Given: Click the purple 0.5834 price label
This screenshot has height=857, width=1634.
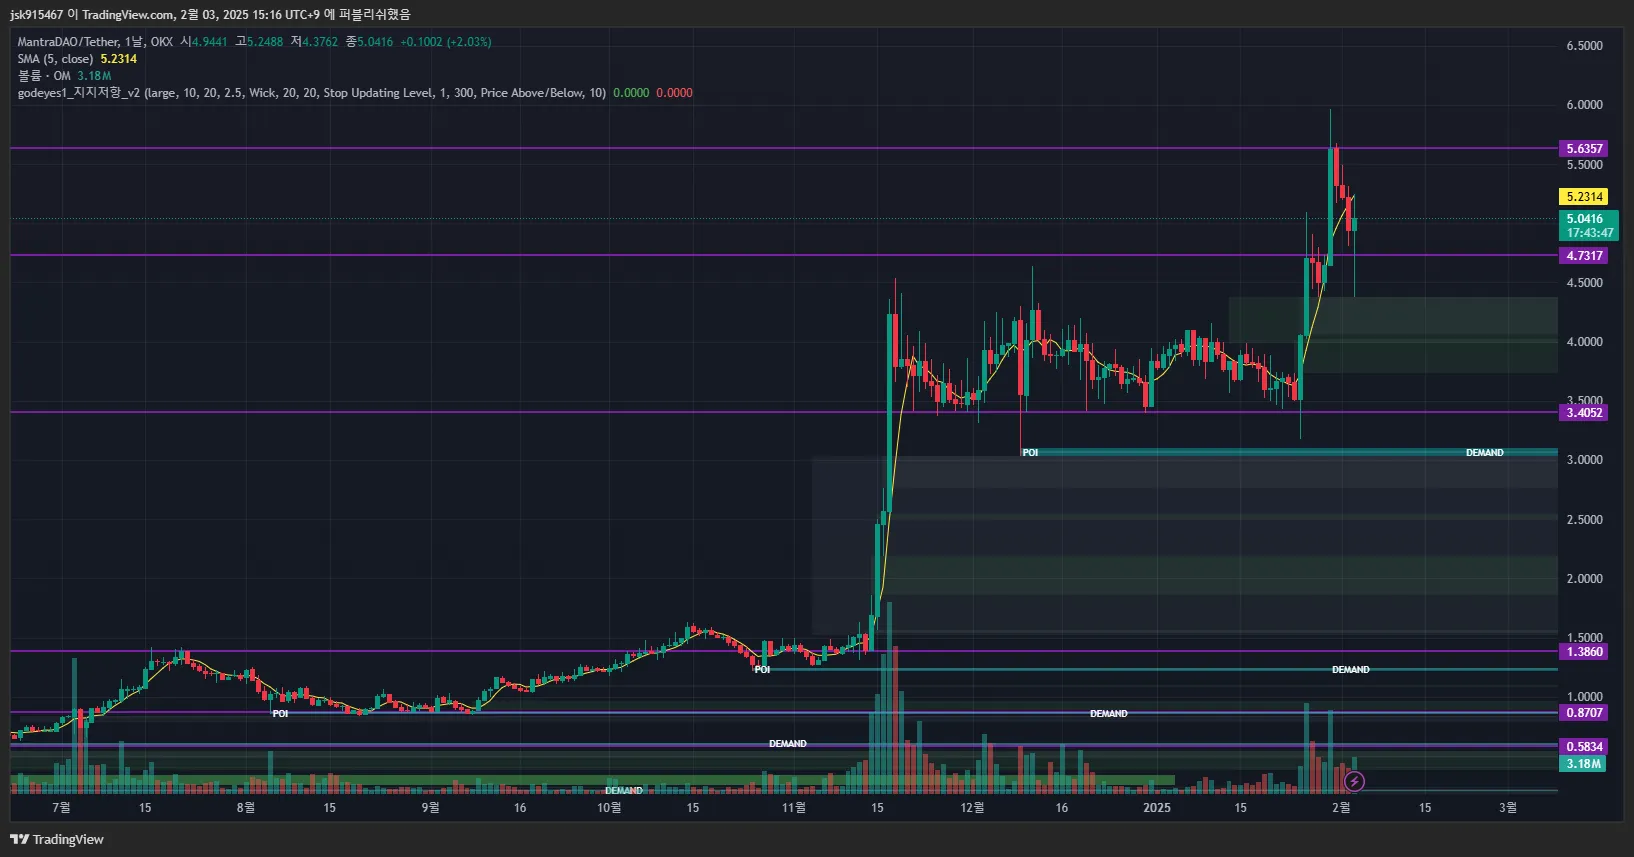Looking at the screenshot, I should [1584, 747].
